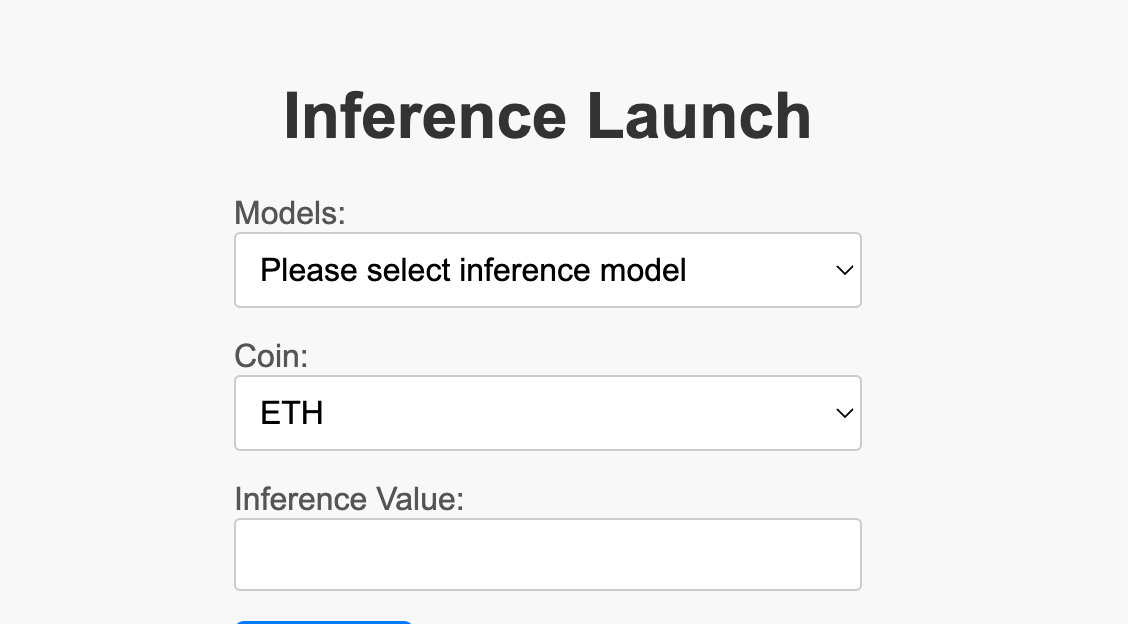Expand the Coin dropdown showing ETH
This screenshot has width=1128, height=624.
[x=547, y=413]
